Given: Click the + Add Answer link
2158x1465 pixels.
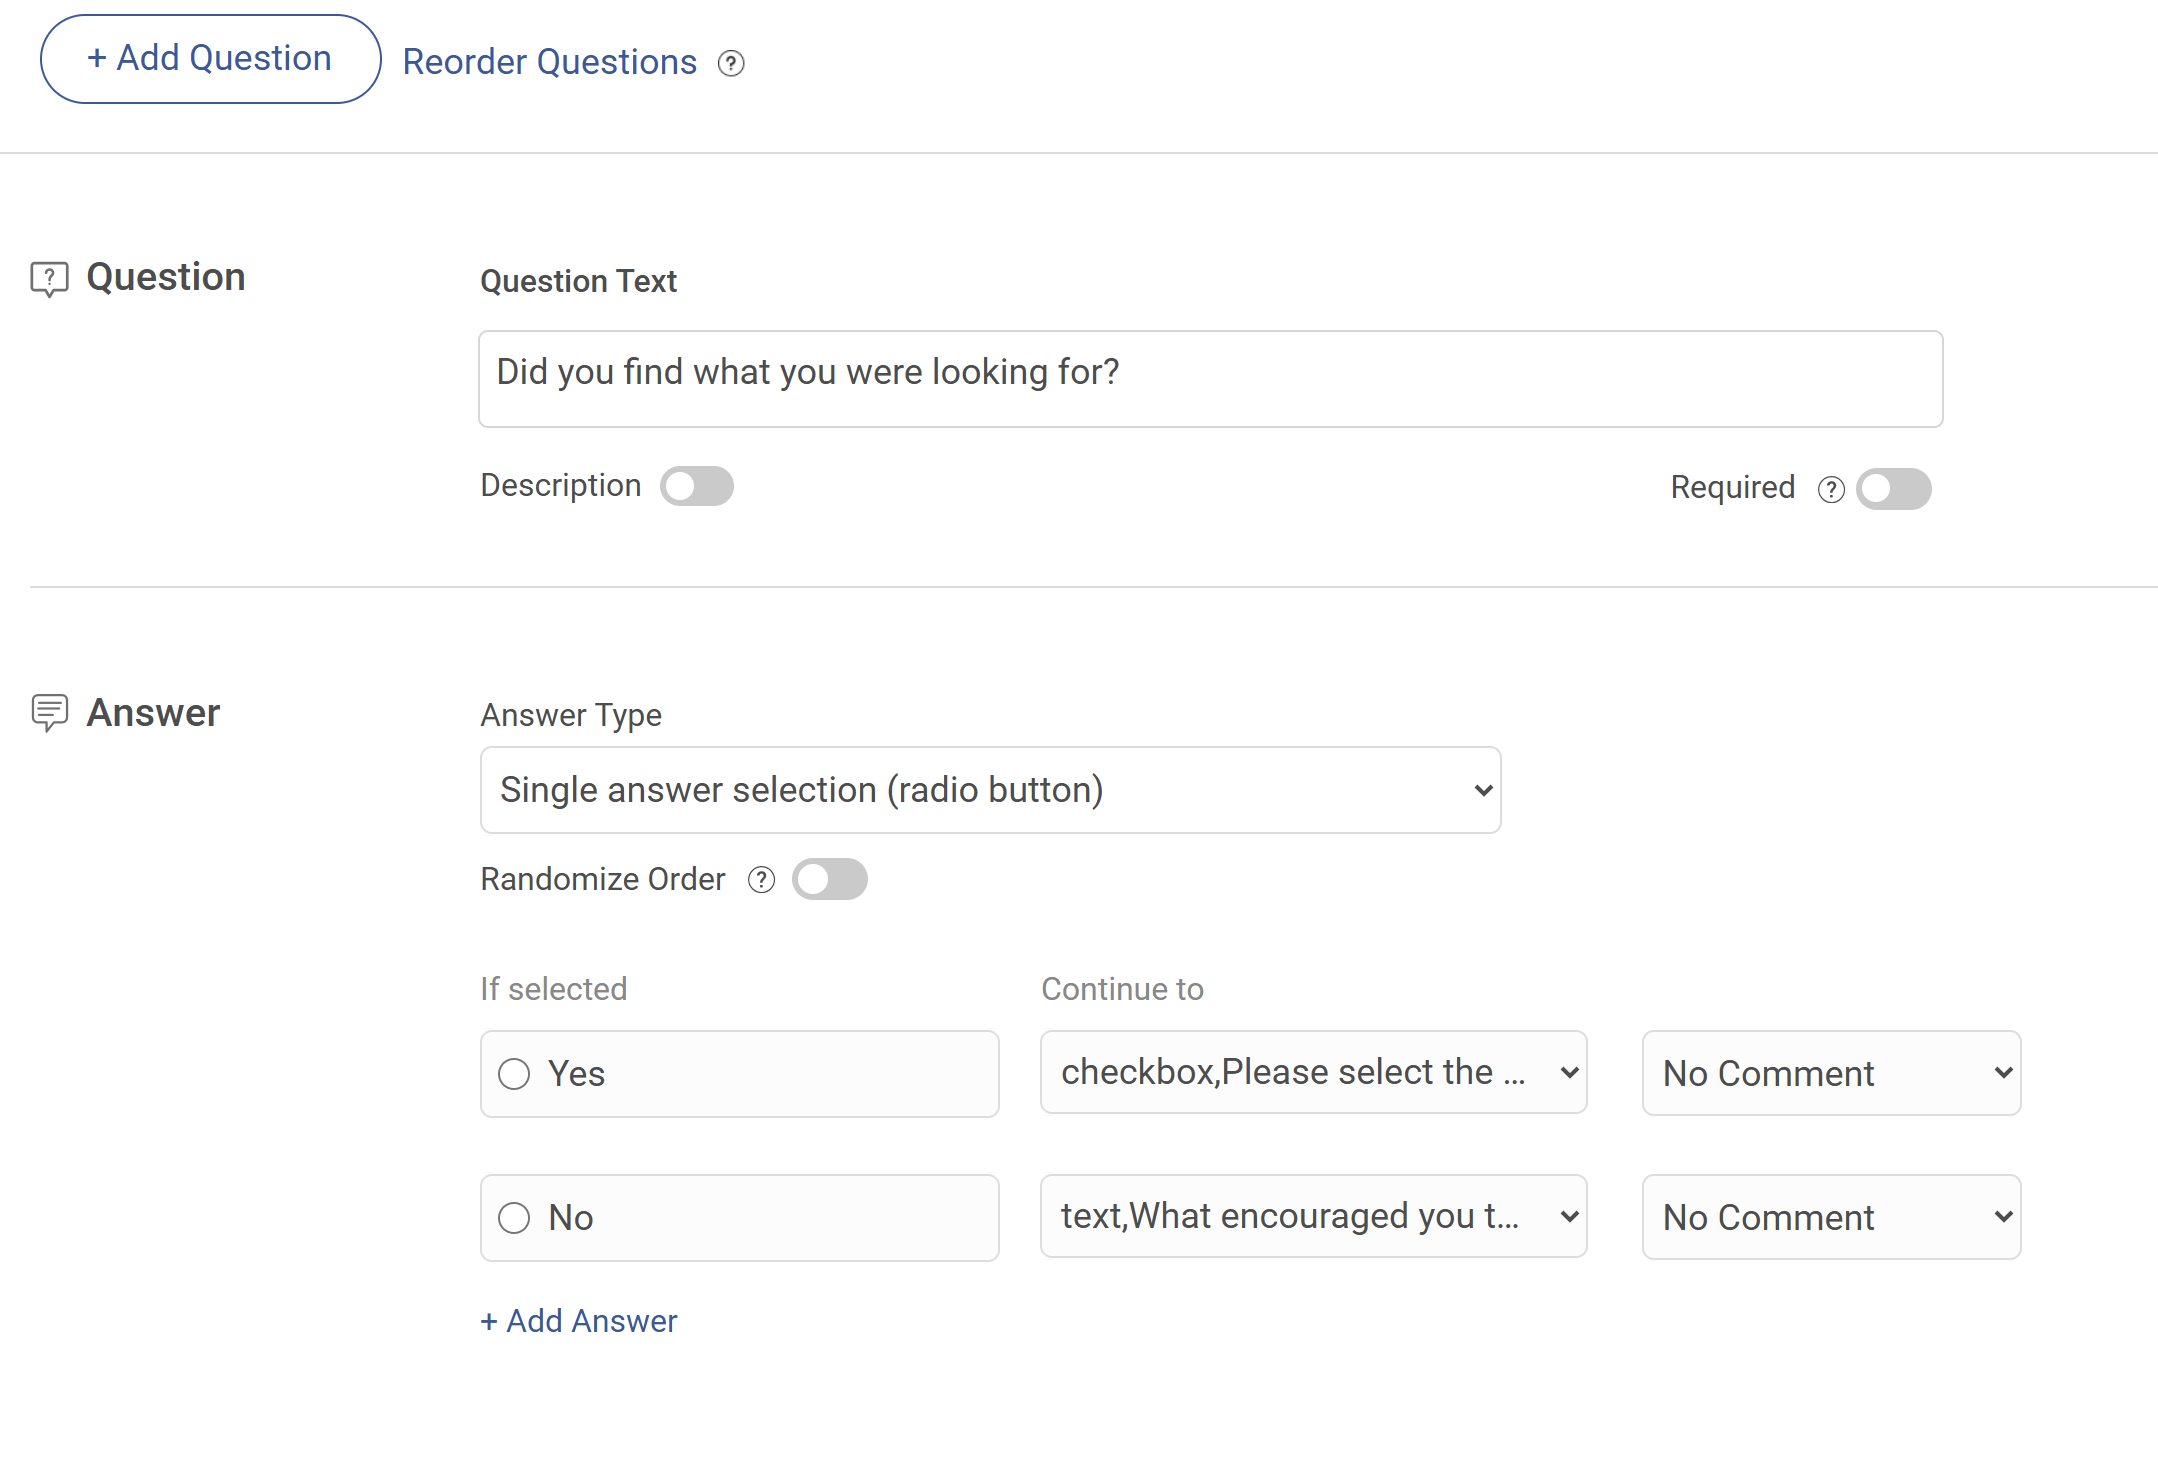Looking at the screenshot, I should coord(579,1321).
